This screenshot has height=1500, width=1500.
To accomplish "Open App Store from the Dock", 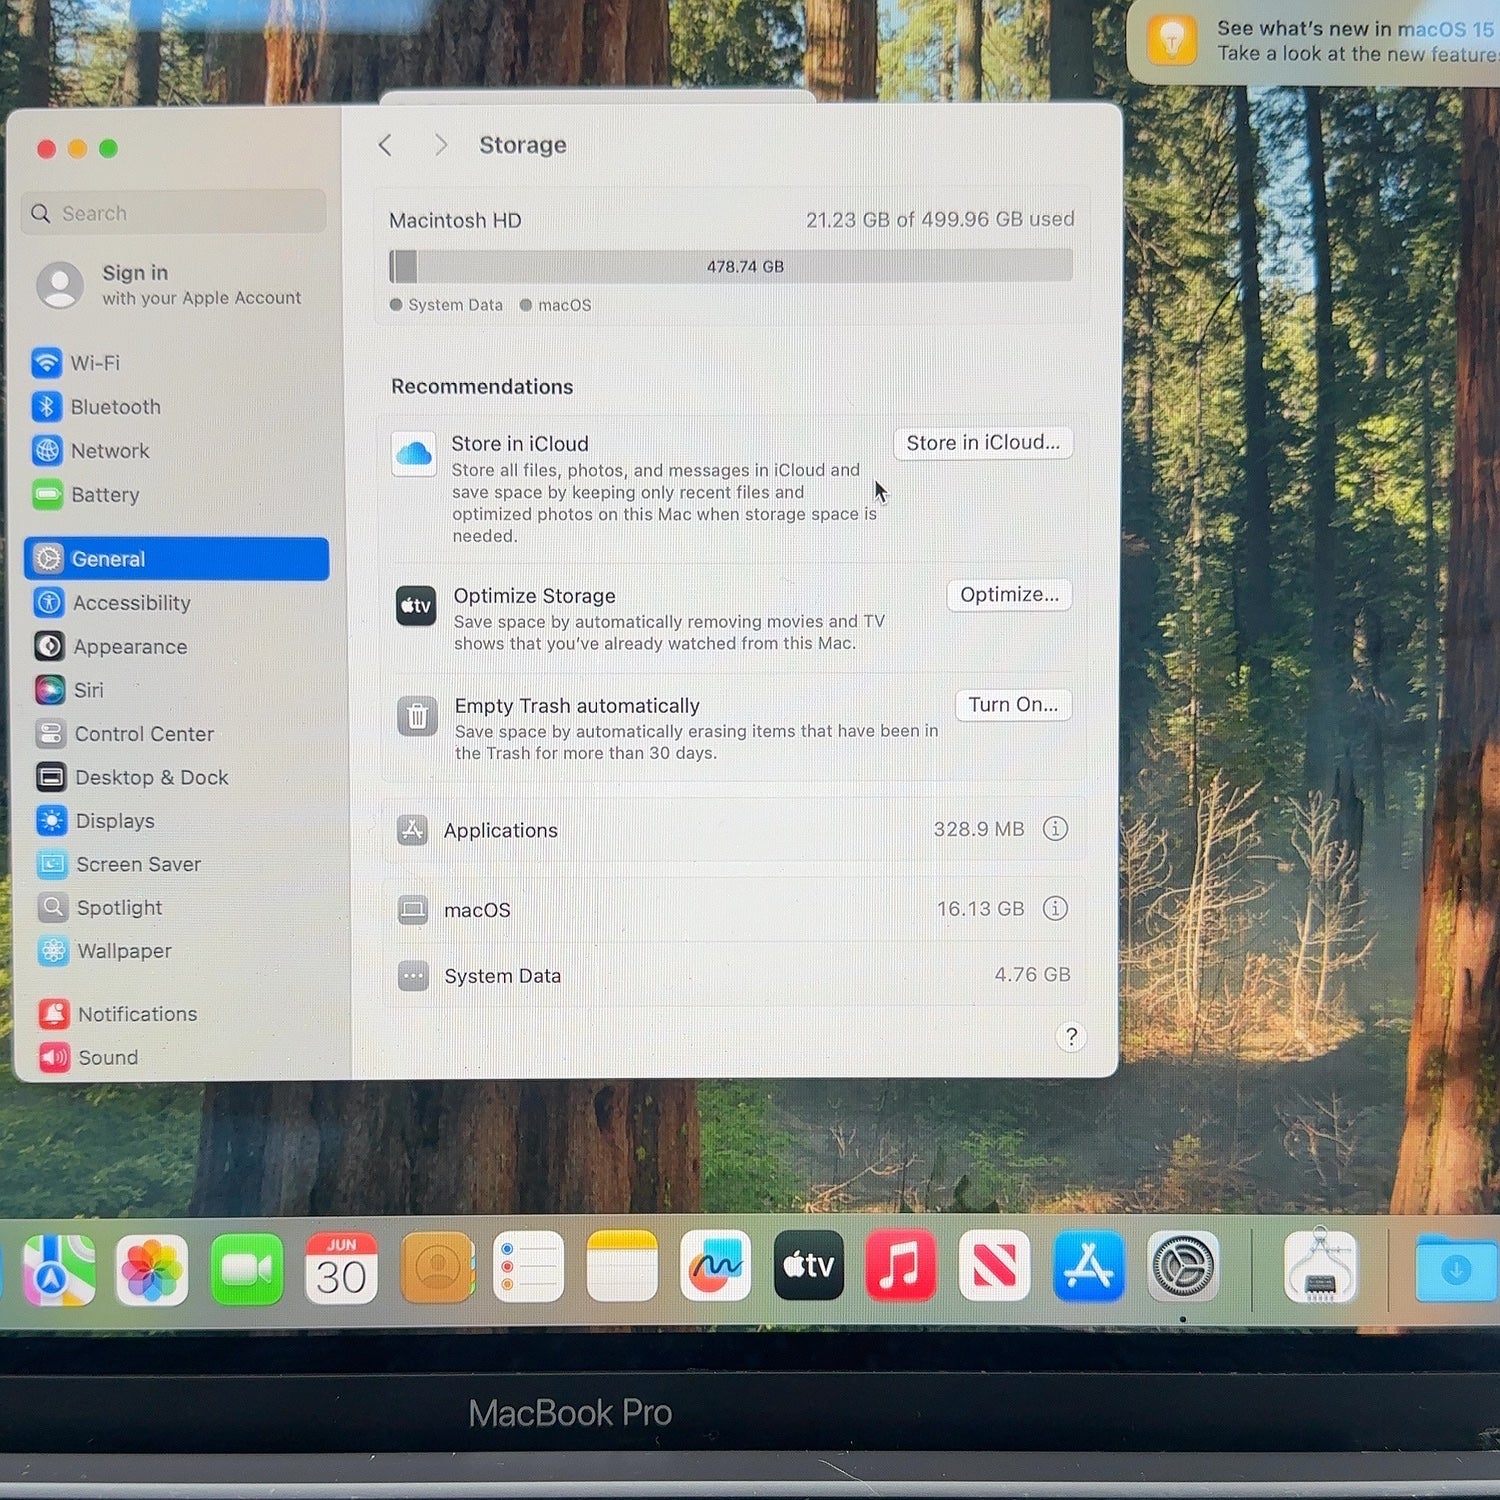I will click(x=1088, y=1265).
